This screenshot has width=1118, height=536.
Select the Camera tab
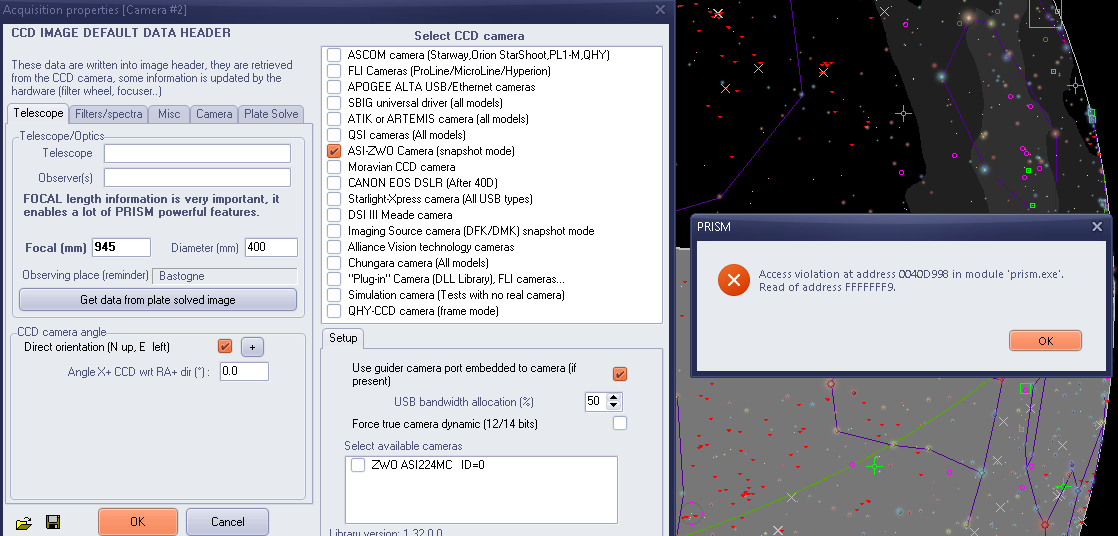[x=214, y=114]
